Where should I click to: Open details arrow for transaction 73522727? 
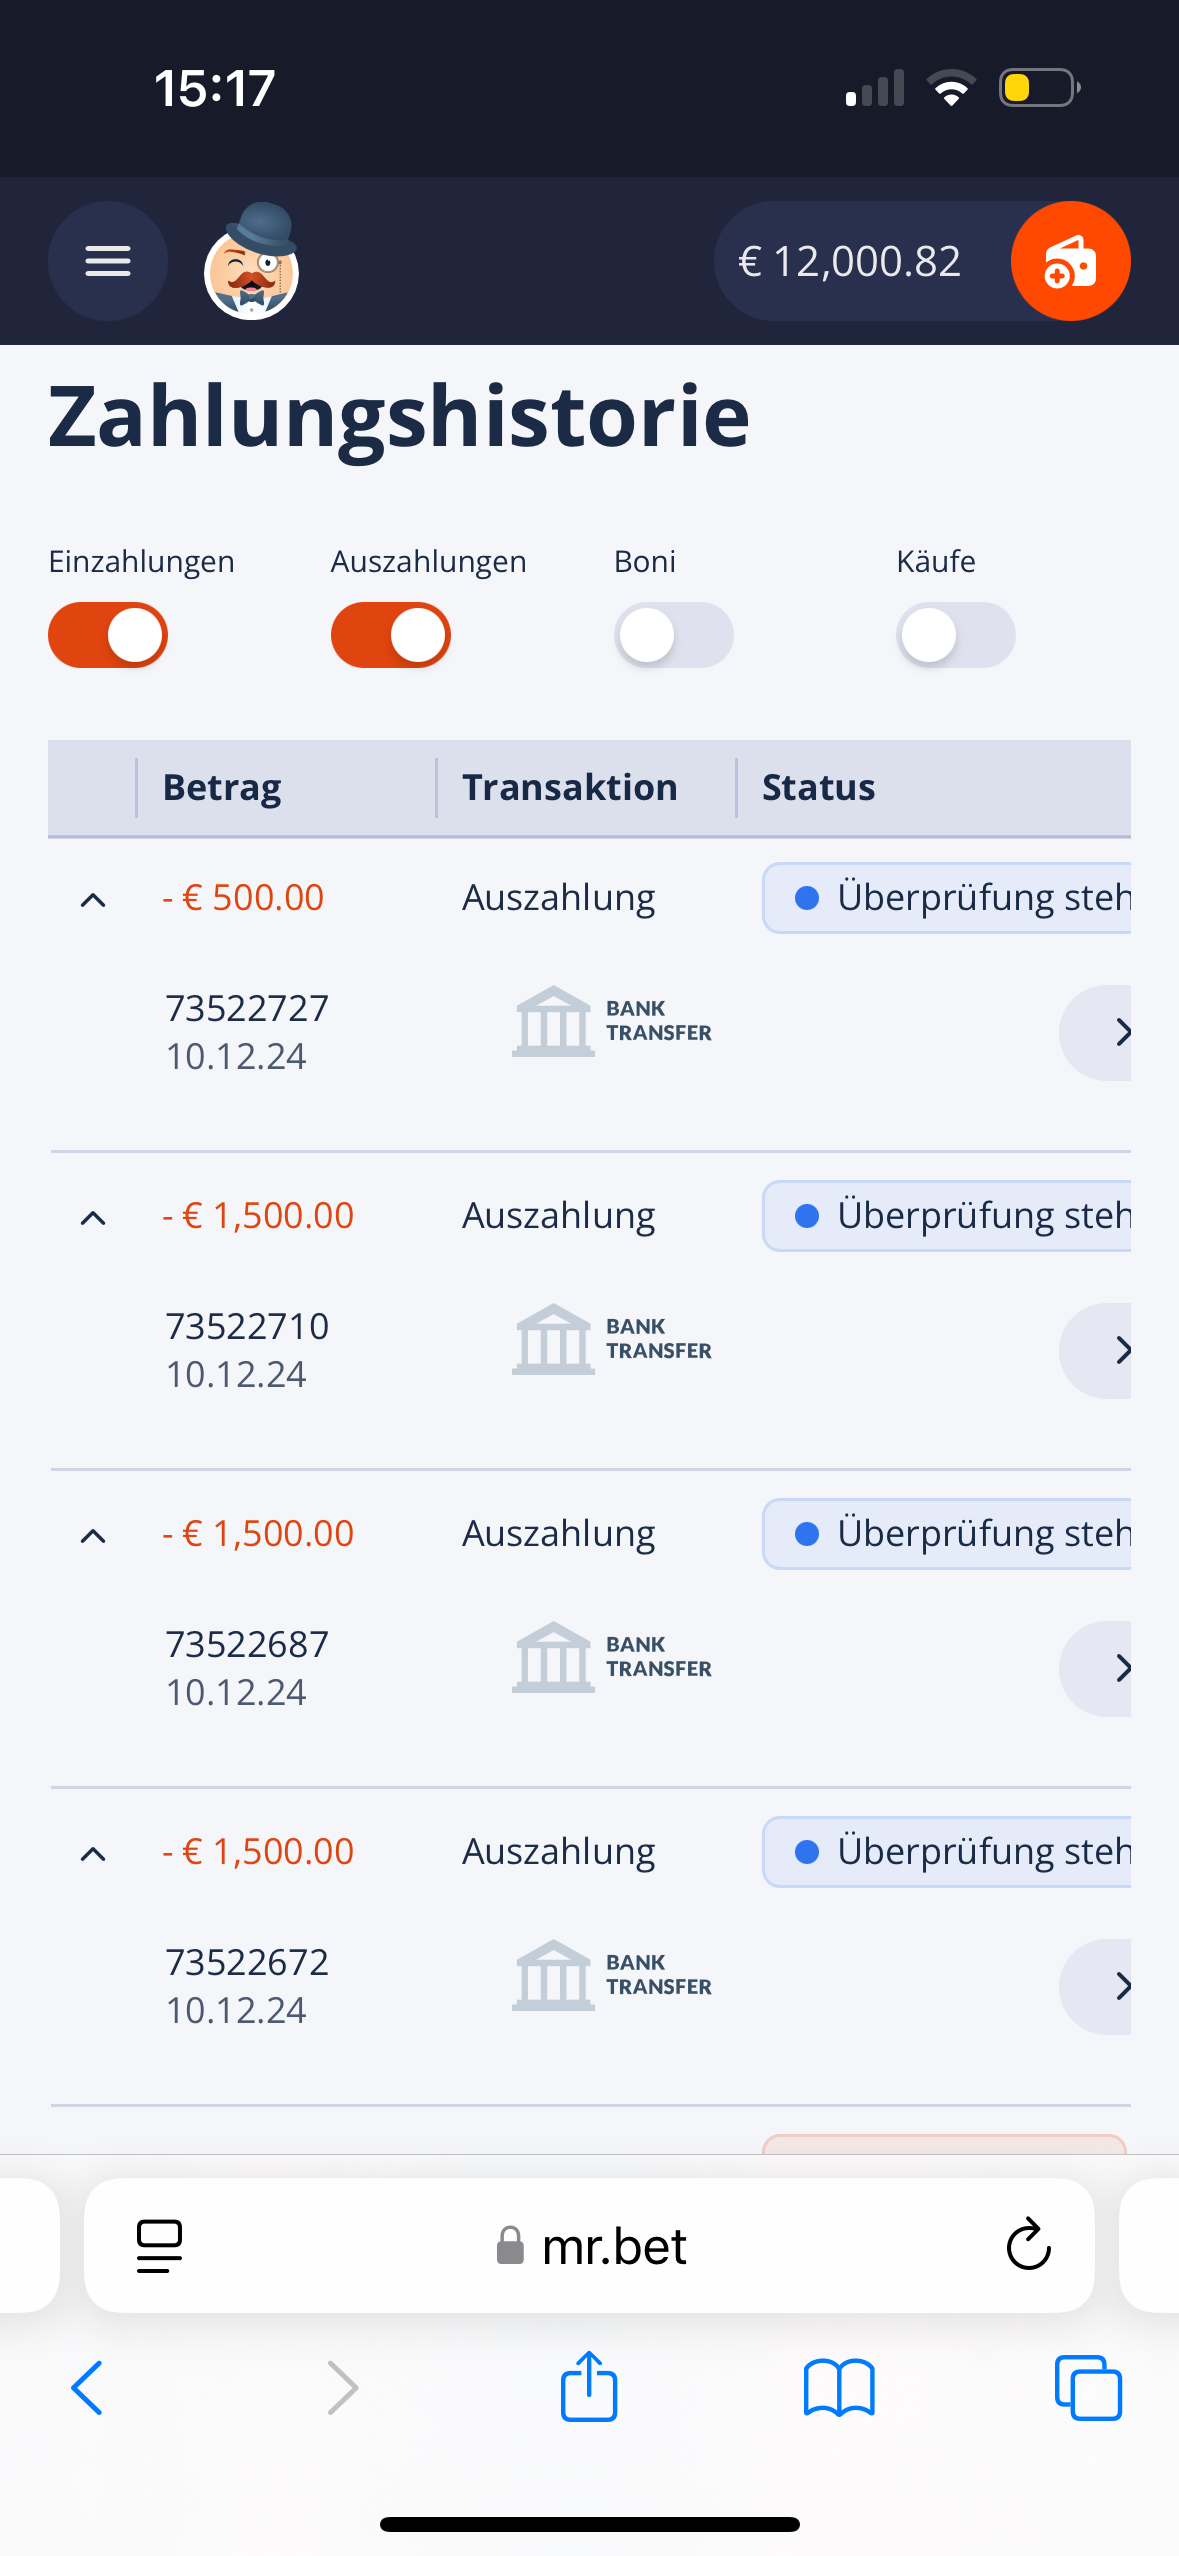pos(1110,1032)
